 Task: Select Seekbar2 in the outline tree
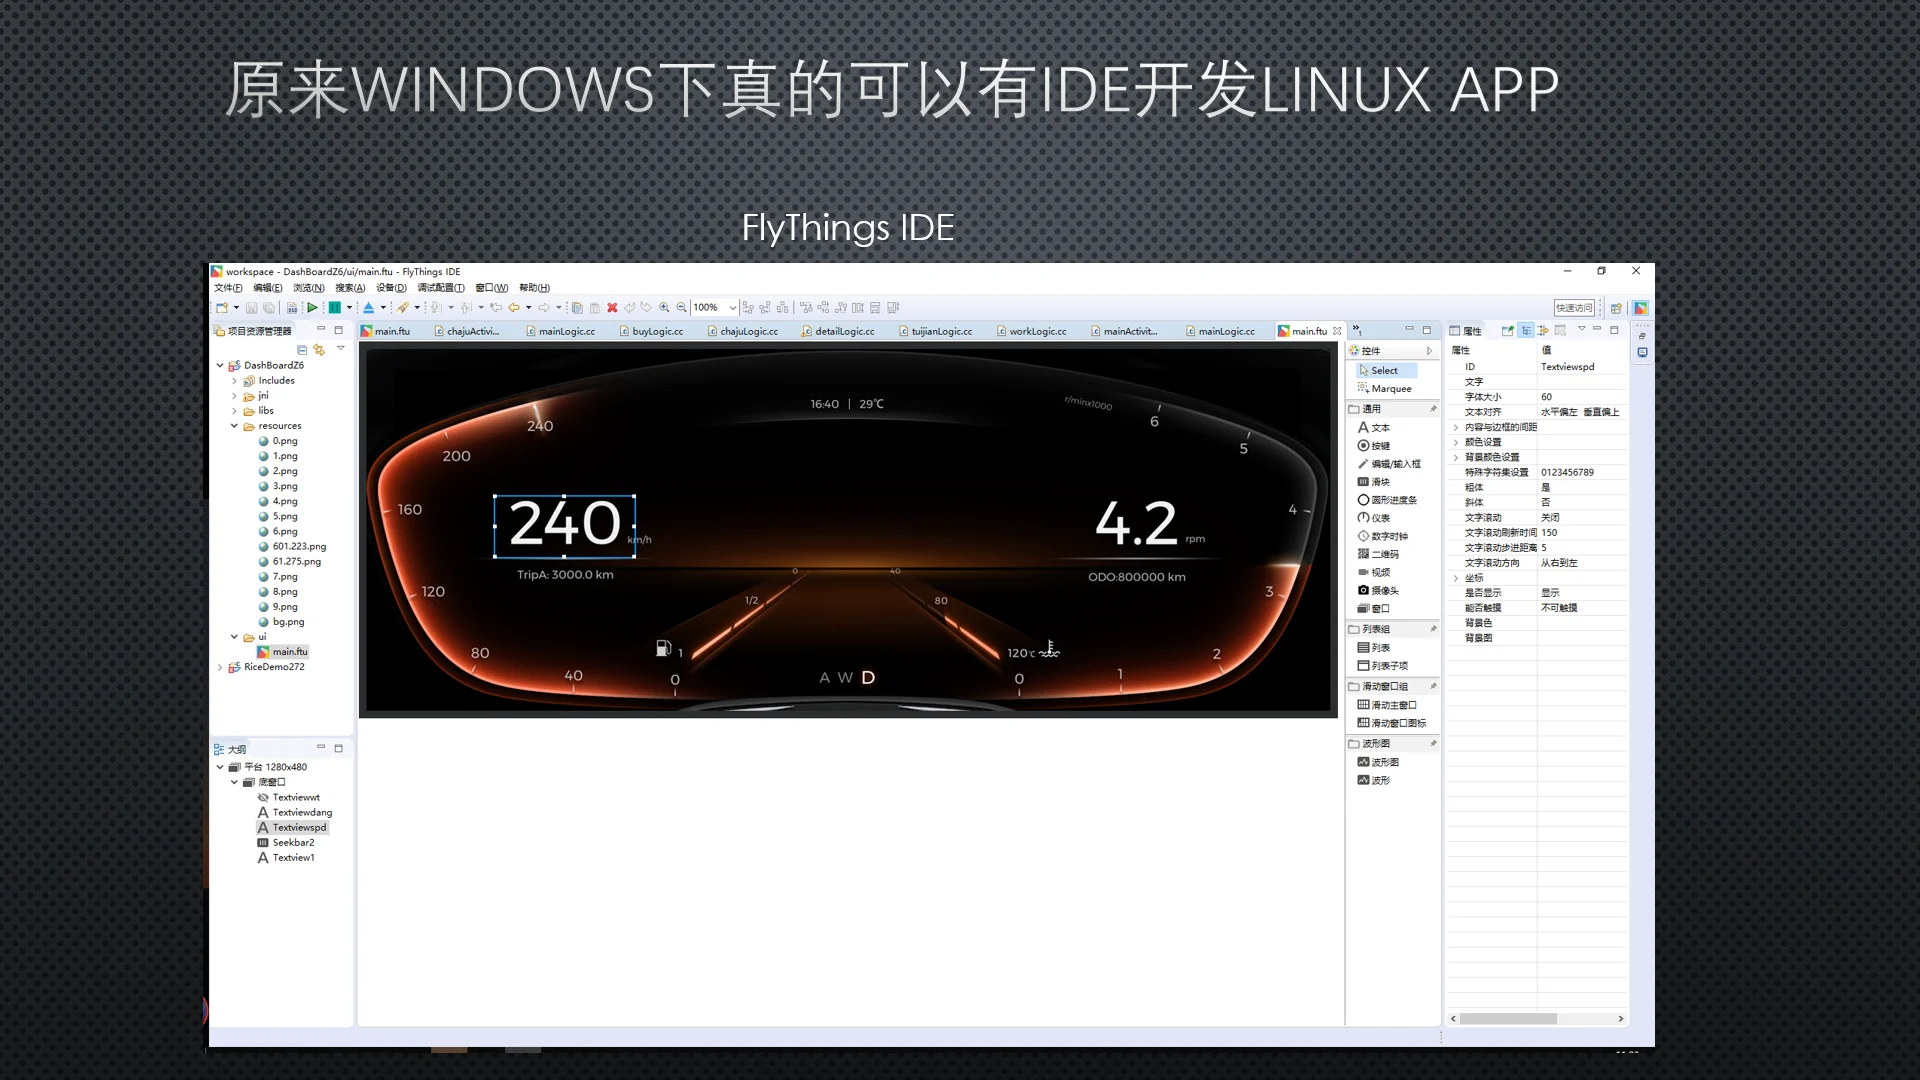pos(286,843)
